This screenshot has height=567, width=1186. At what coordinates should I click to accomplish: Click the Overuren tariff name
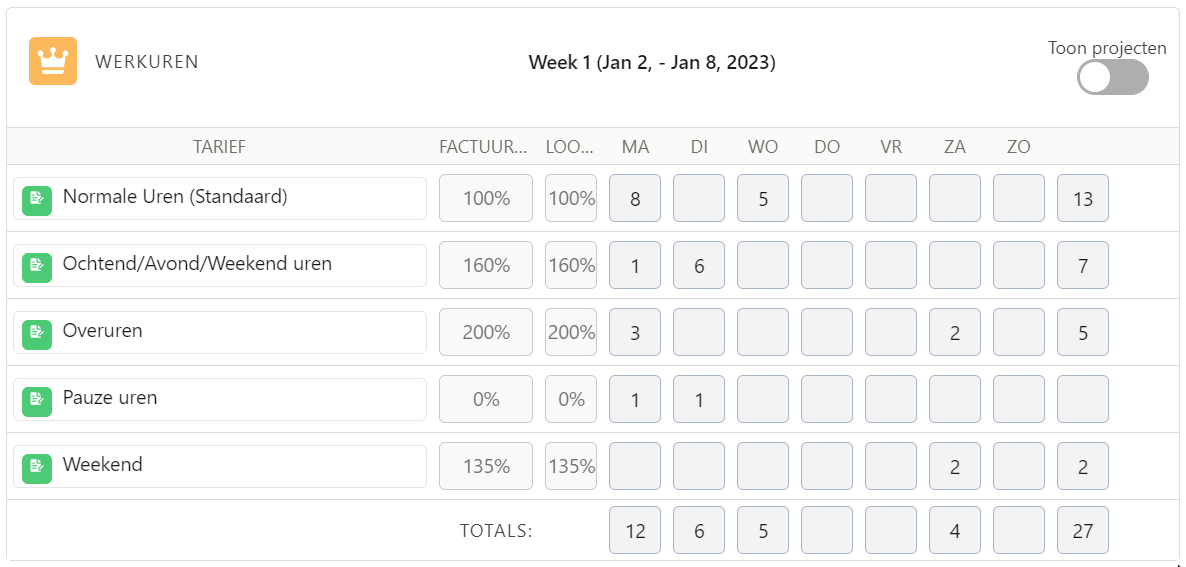(102, 331)
